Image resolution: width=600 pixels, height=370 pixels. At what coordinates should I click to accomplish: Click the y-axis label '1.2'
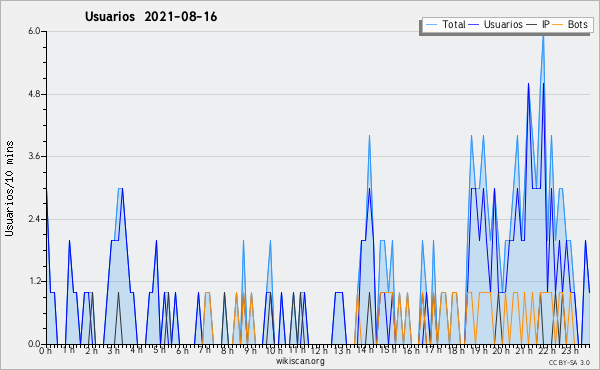click(34, 282)
